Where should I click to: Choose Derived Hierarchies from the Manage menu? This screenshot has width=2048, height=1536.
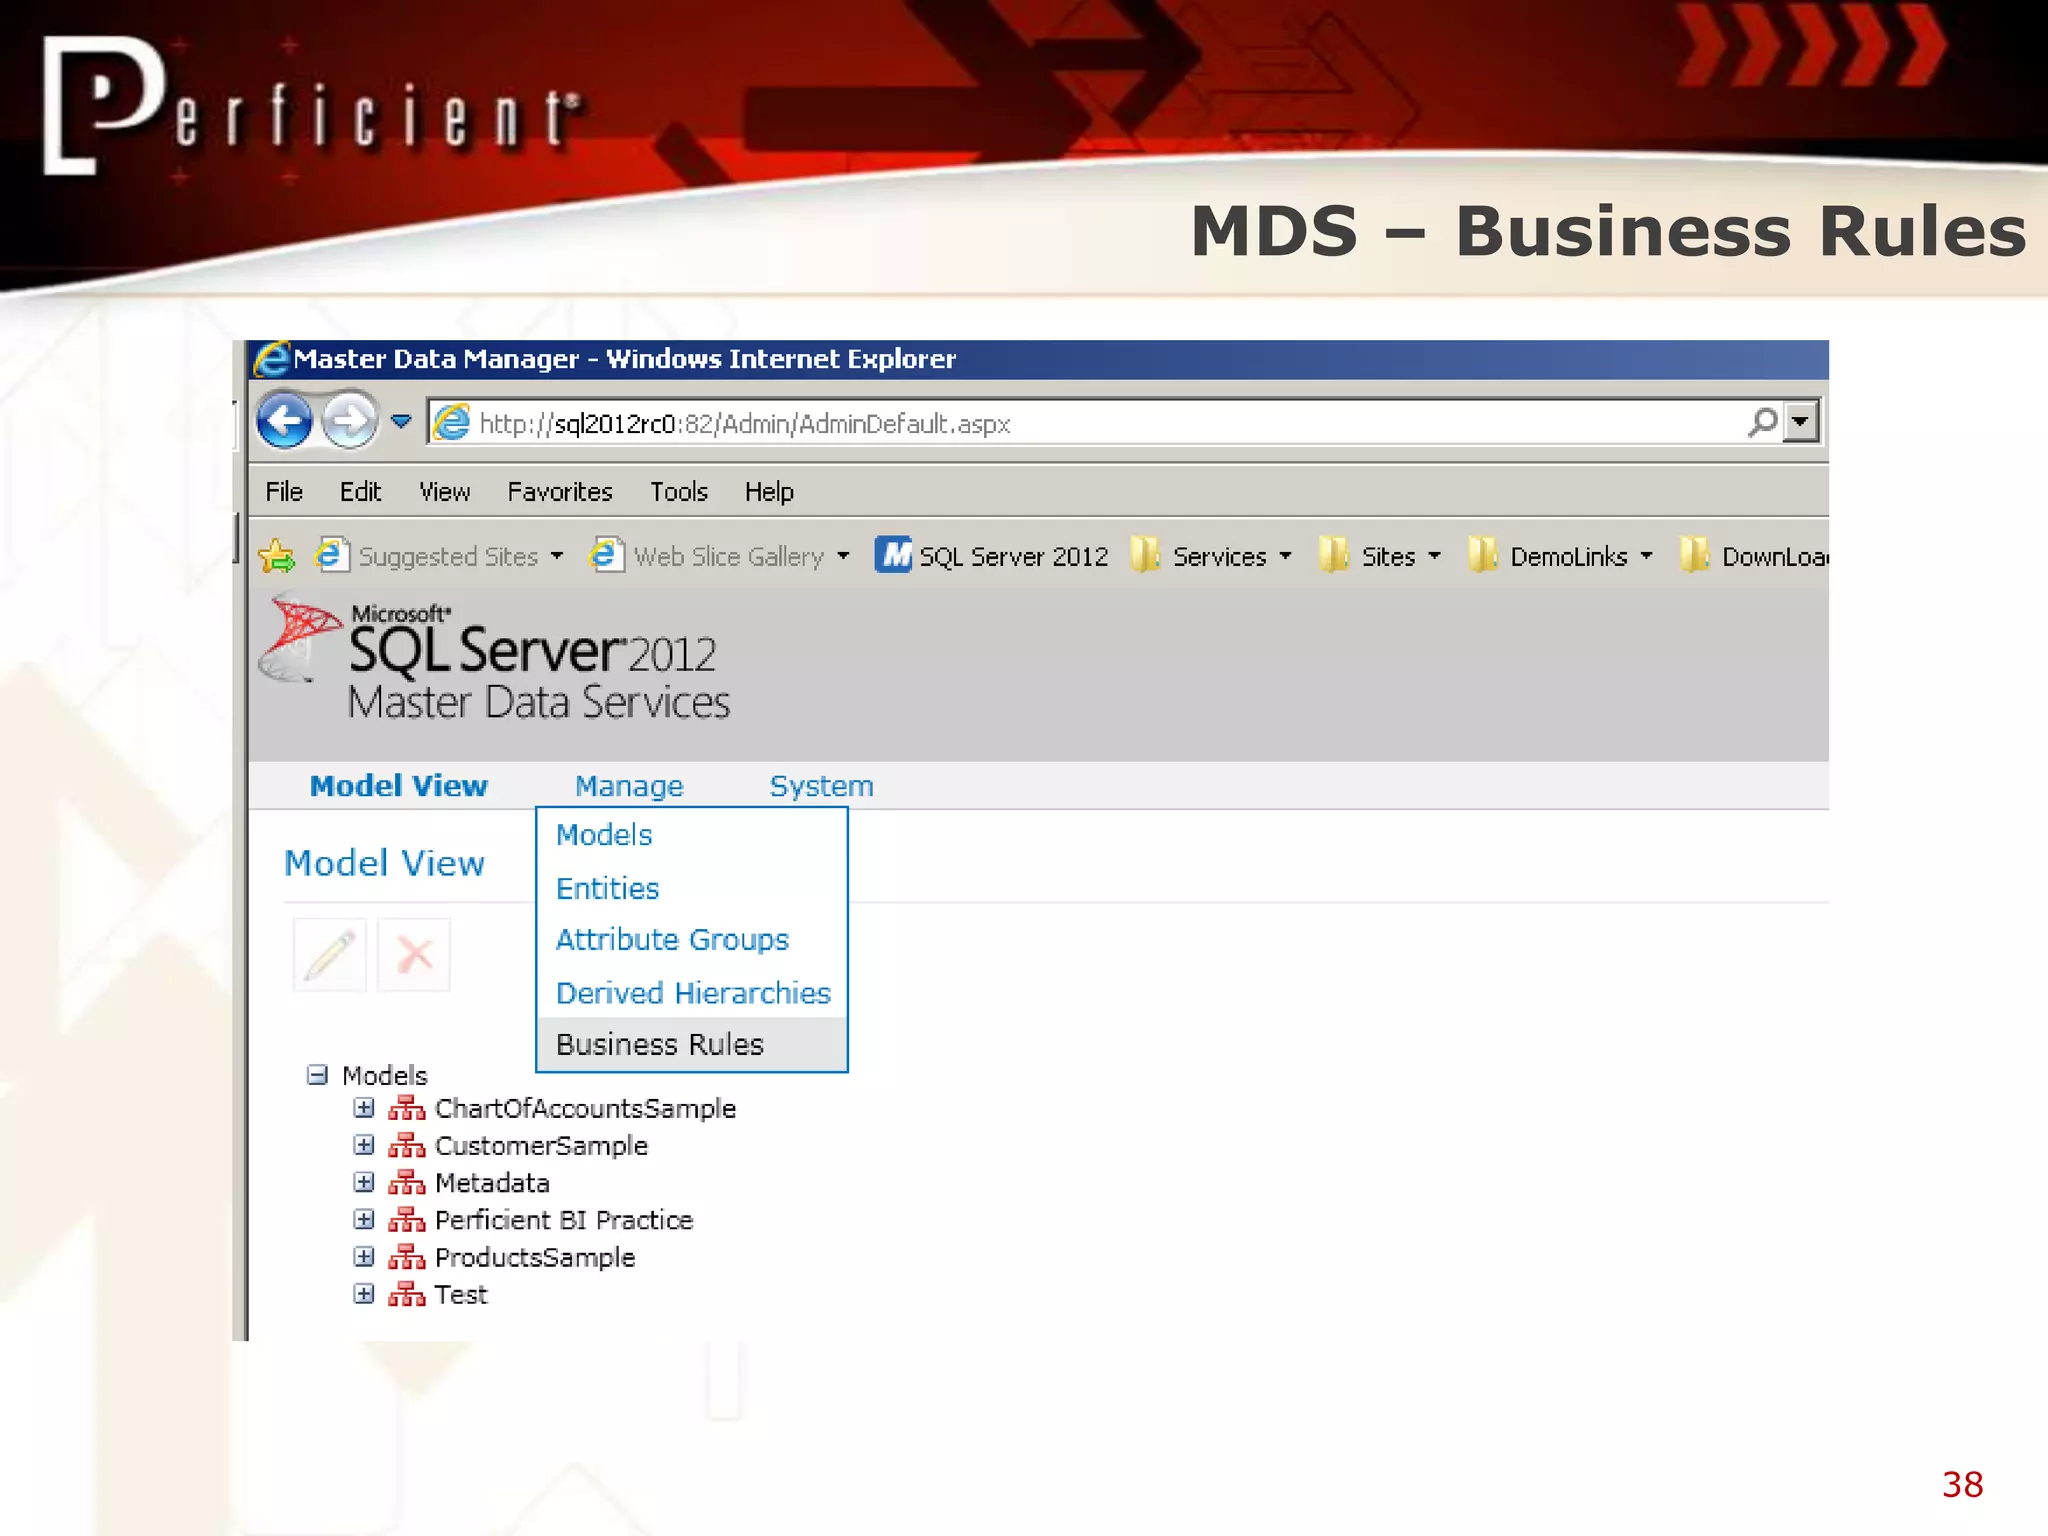693,993
